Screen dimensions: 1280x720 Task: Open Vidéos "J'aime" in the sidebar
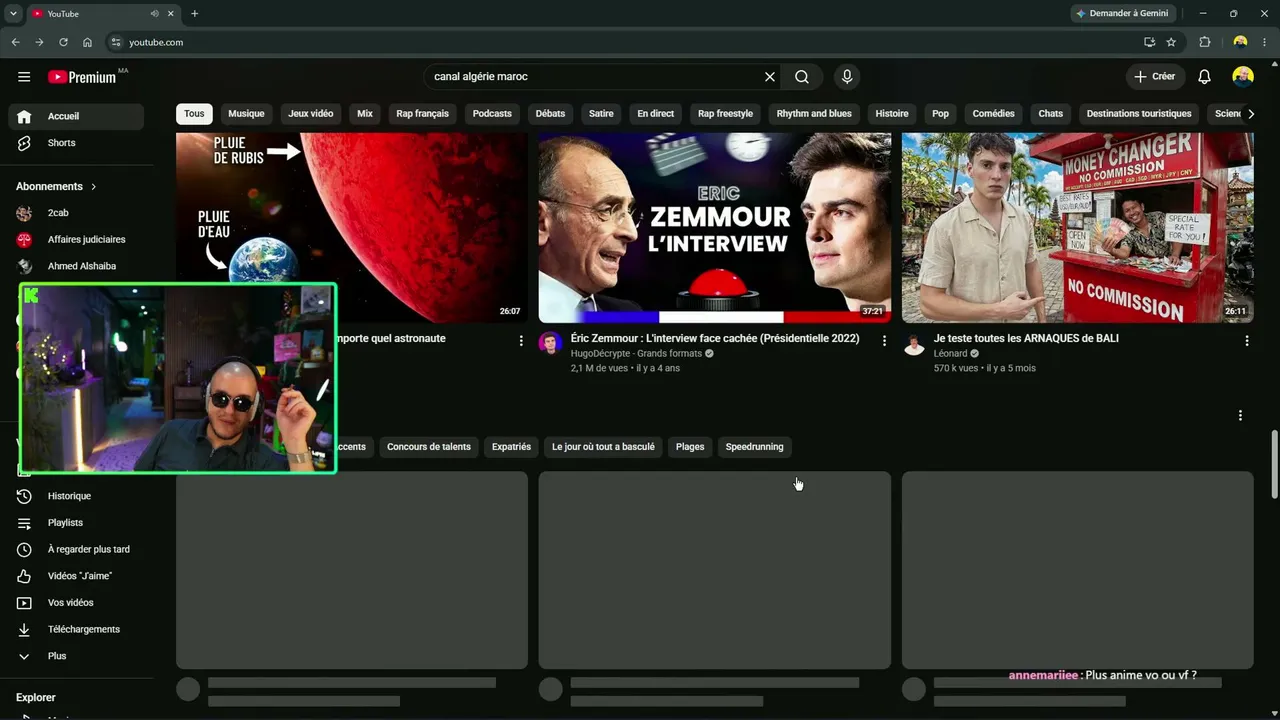point(76,576)
